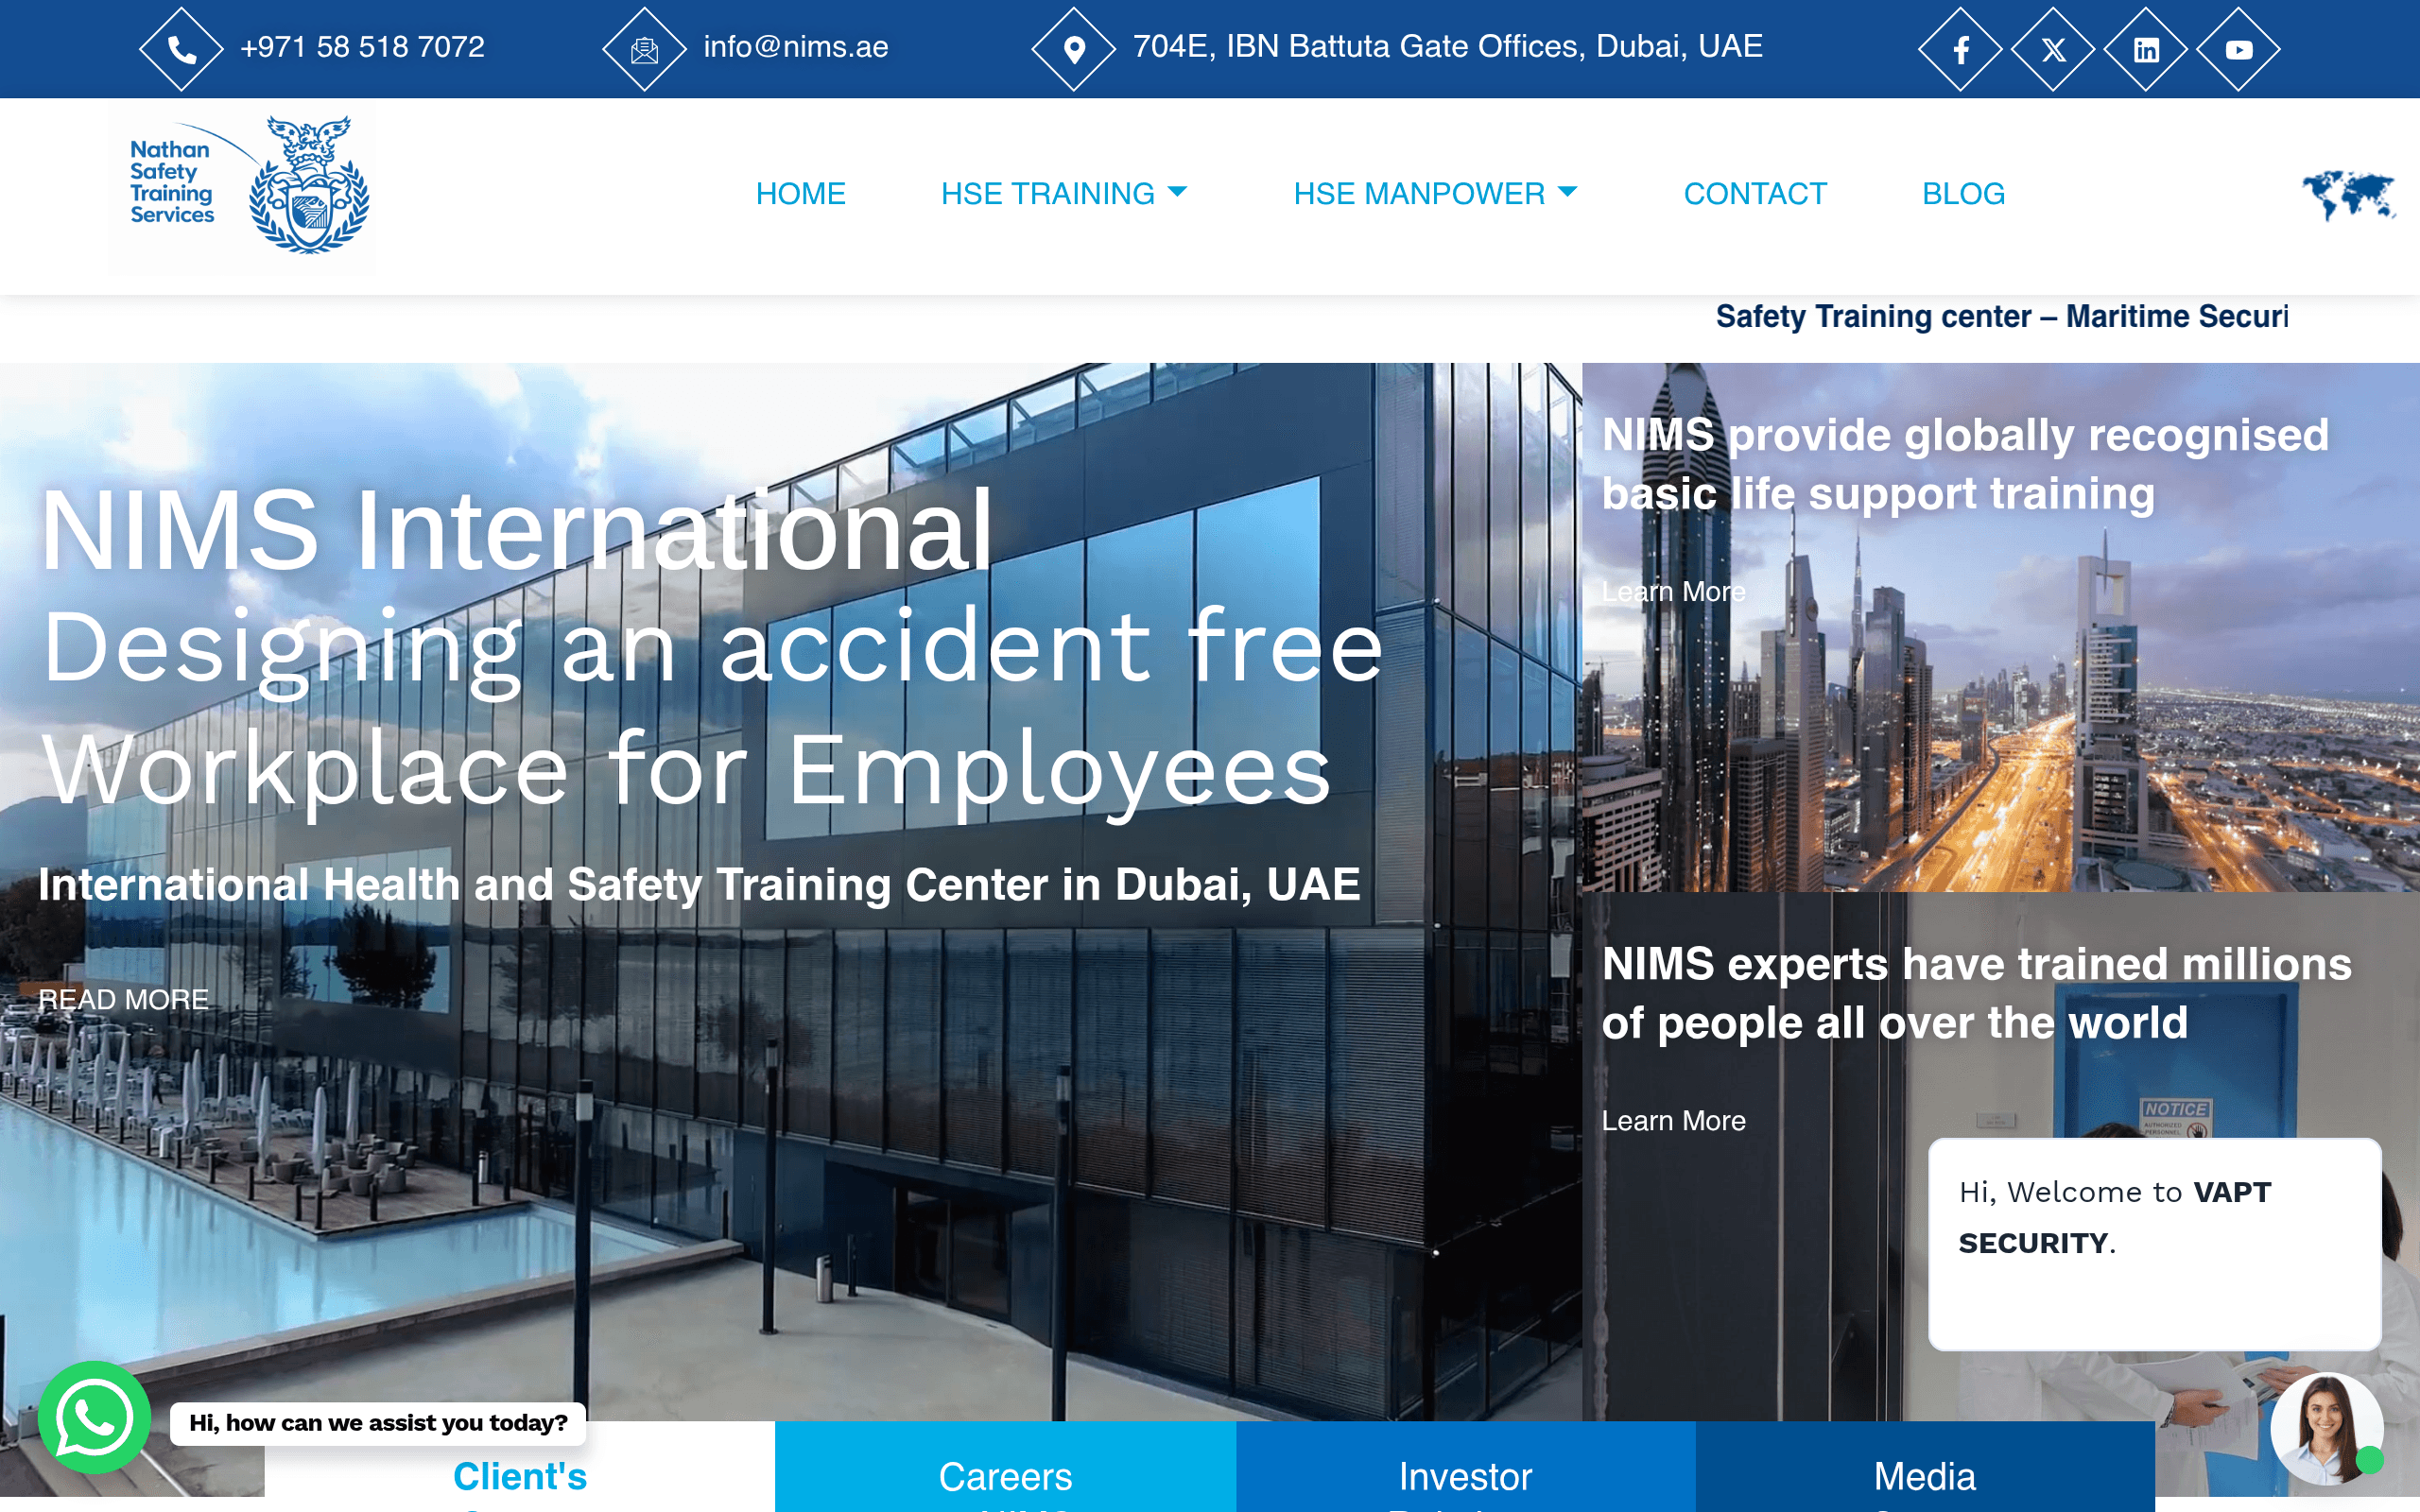Open the BLOG menu item
The width and height of the screenshot is (2420, 1512).
point(1963,193)
